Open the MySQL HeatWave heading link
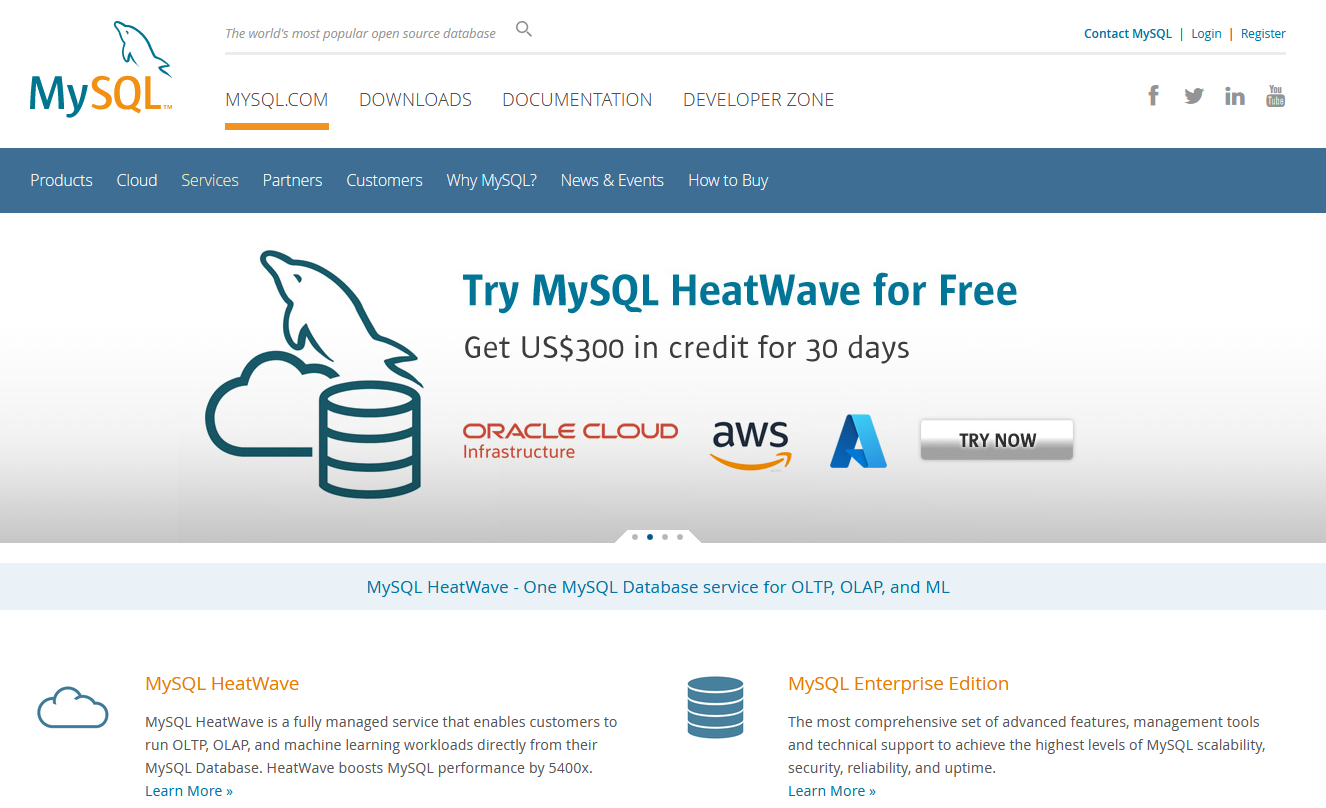The width and height of the screenshot is (1326, 808). pyautogui.click(x=222, y=683)
